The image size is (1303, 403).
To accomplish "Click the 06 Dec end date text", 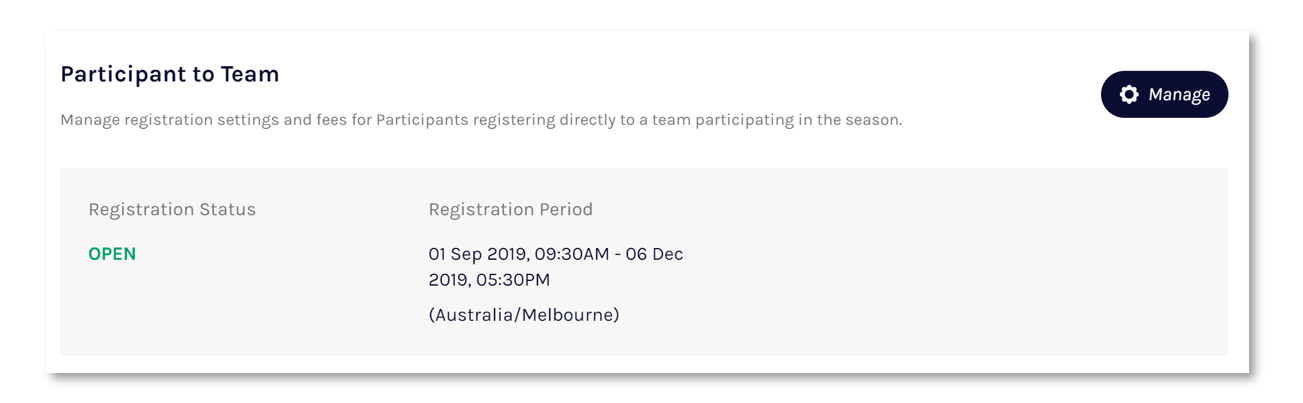I will coord(655,254).
